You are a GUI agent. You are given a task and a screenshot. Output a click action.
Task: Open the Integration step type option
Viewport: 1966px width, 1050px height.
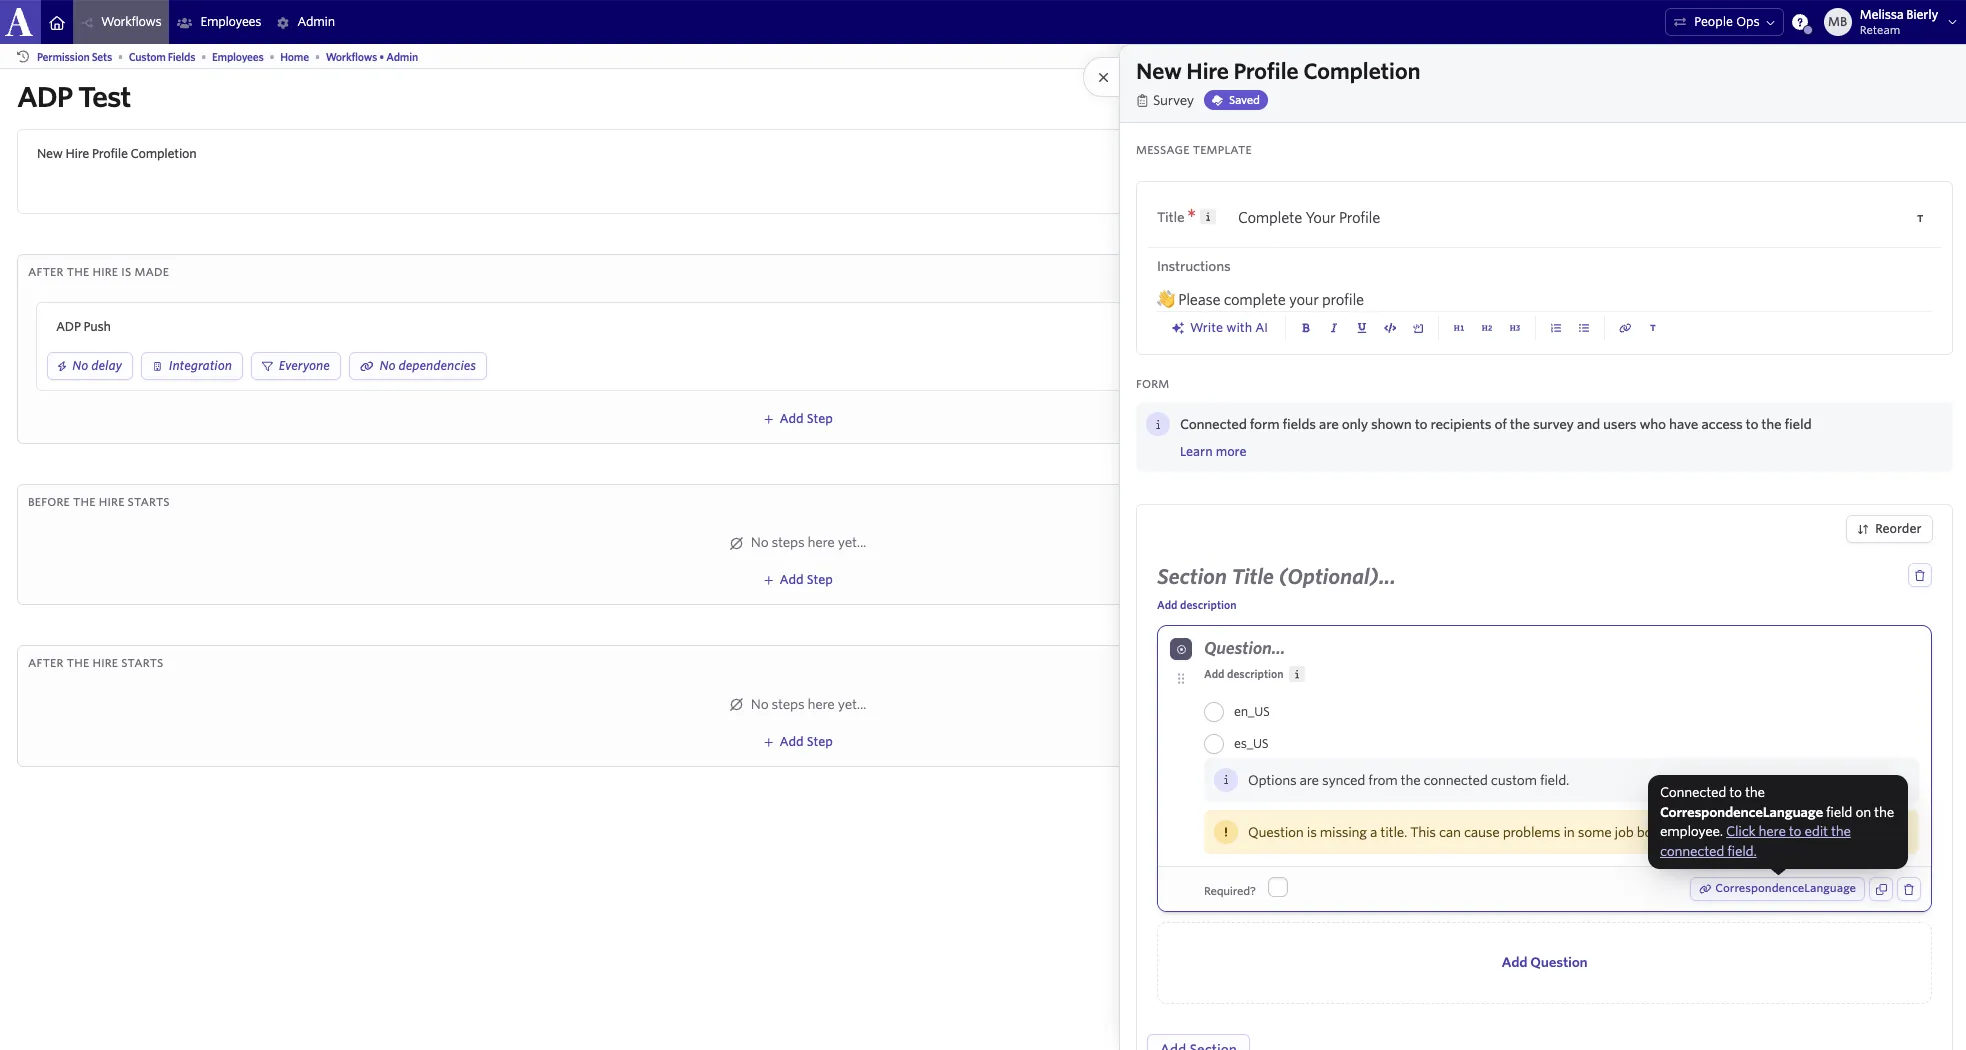click(191, 366)
